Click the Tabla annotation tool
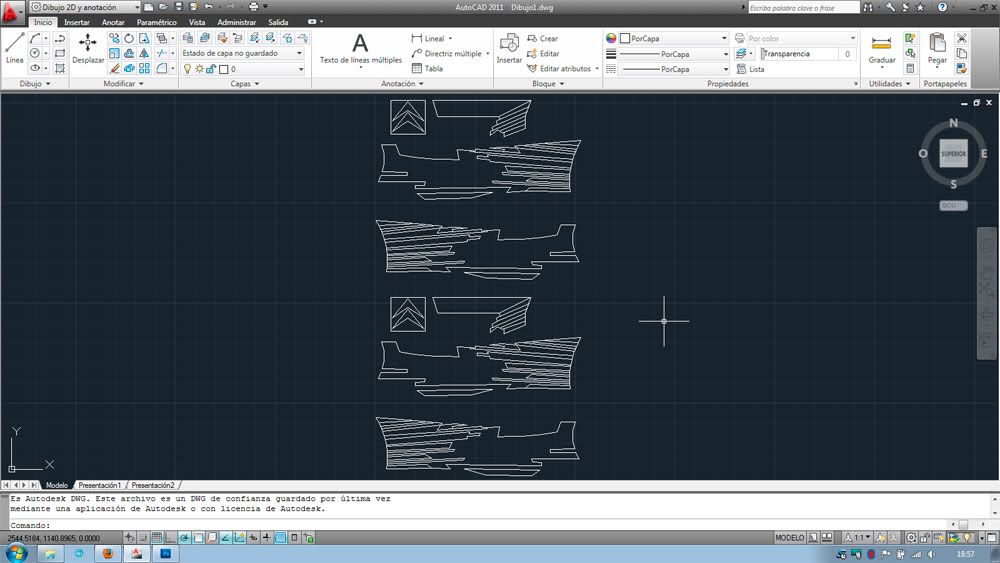The width and height of the screenshot is (1000, 563). click(427, 68)
